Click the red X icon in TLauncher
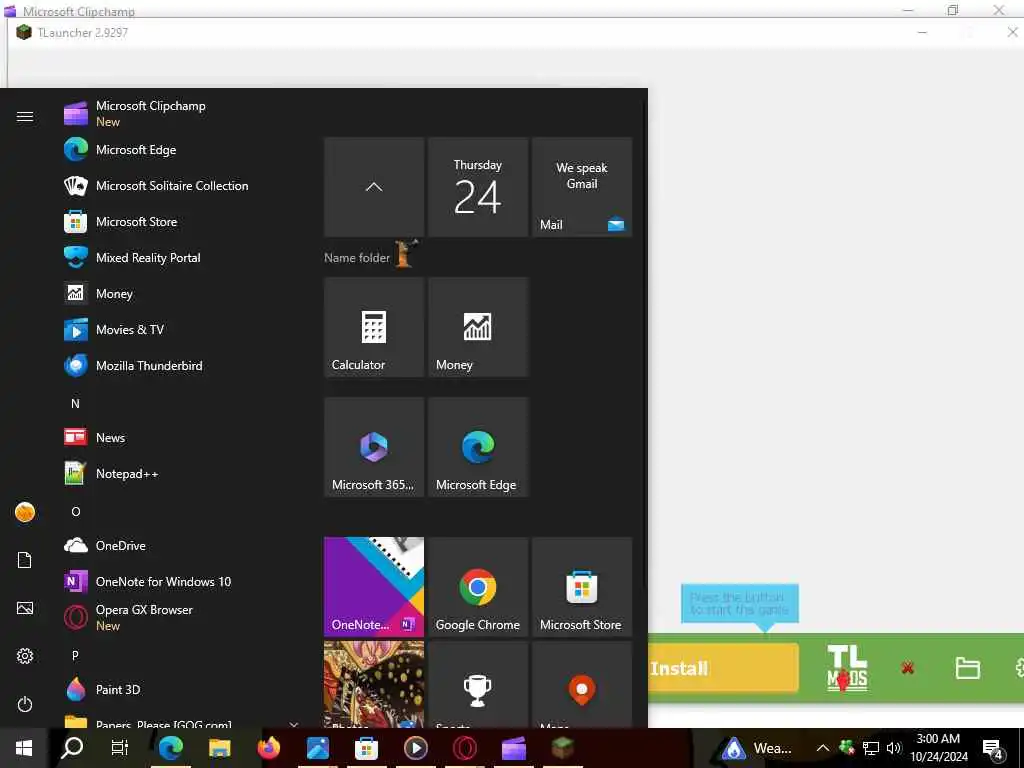Viewport: 1024px width, 768px height. 907,667
